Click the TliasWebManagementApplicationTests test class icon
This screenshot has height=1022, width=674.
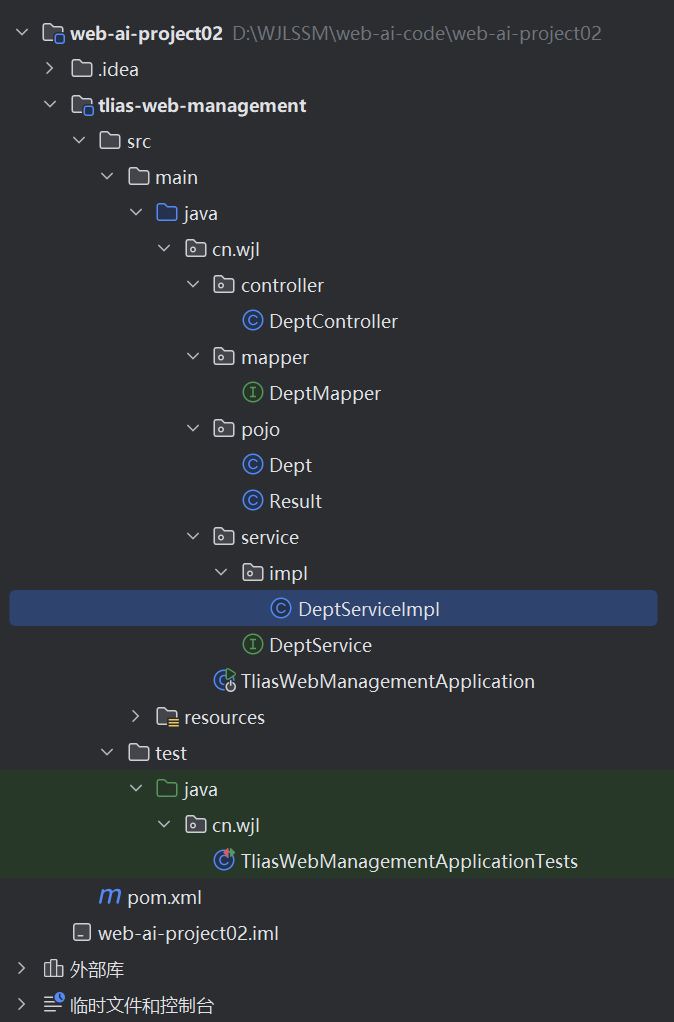coord(224,860)
